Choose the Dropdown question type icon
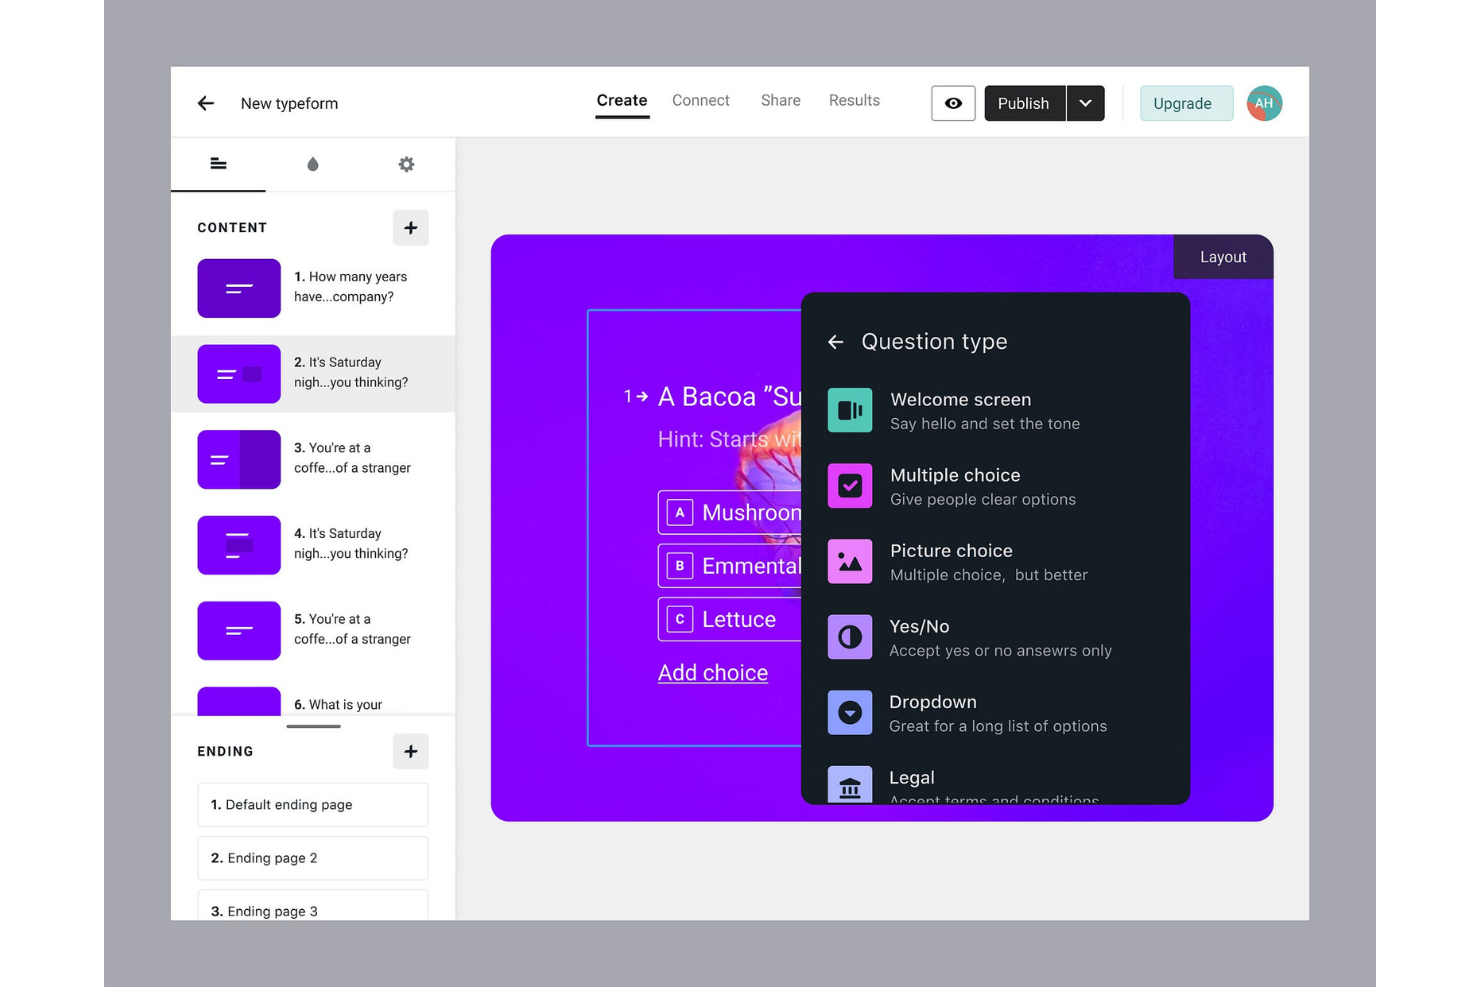The height and width of the screenshot is (987, 1480). [850, 713]
